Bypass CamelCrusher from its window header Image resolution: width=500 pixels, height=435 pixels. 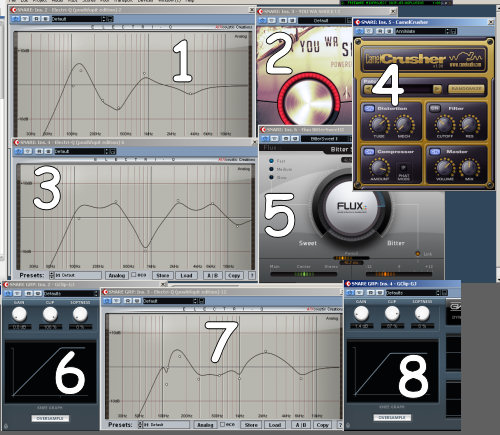click(369, 31)
